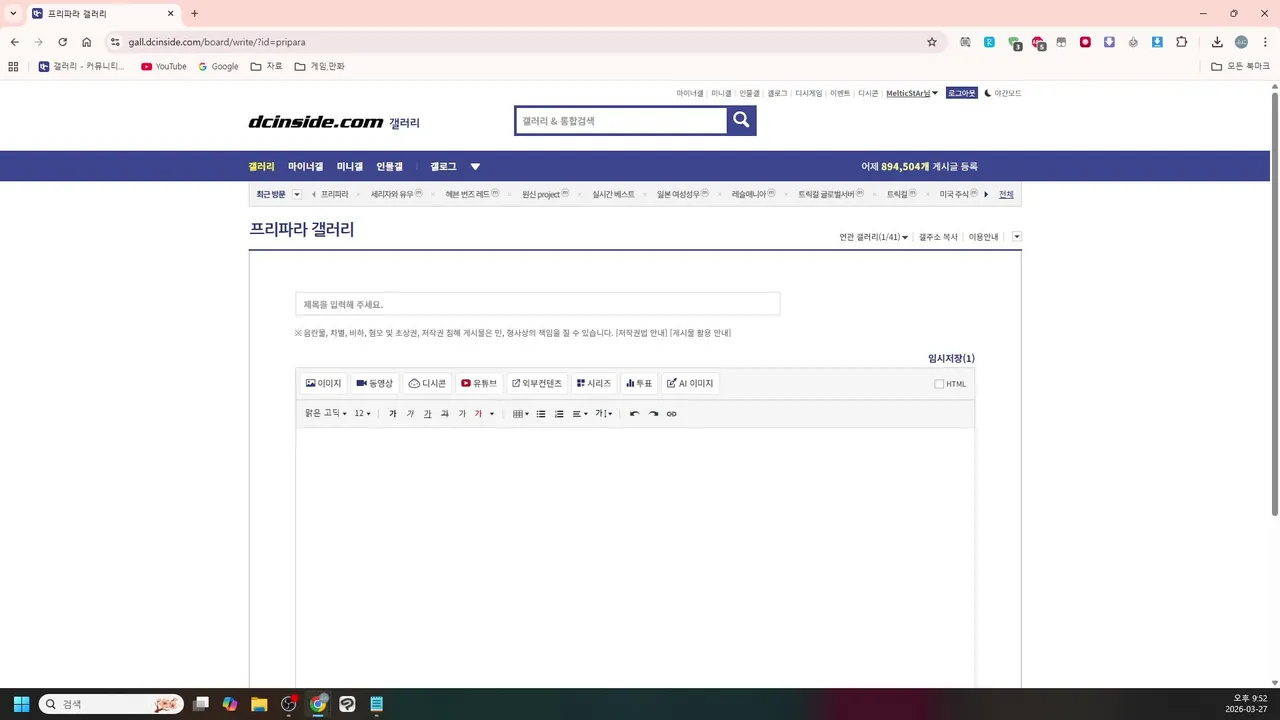Open the insert table dropdown

coord(520,414)
